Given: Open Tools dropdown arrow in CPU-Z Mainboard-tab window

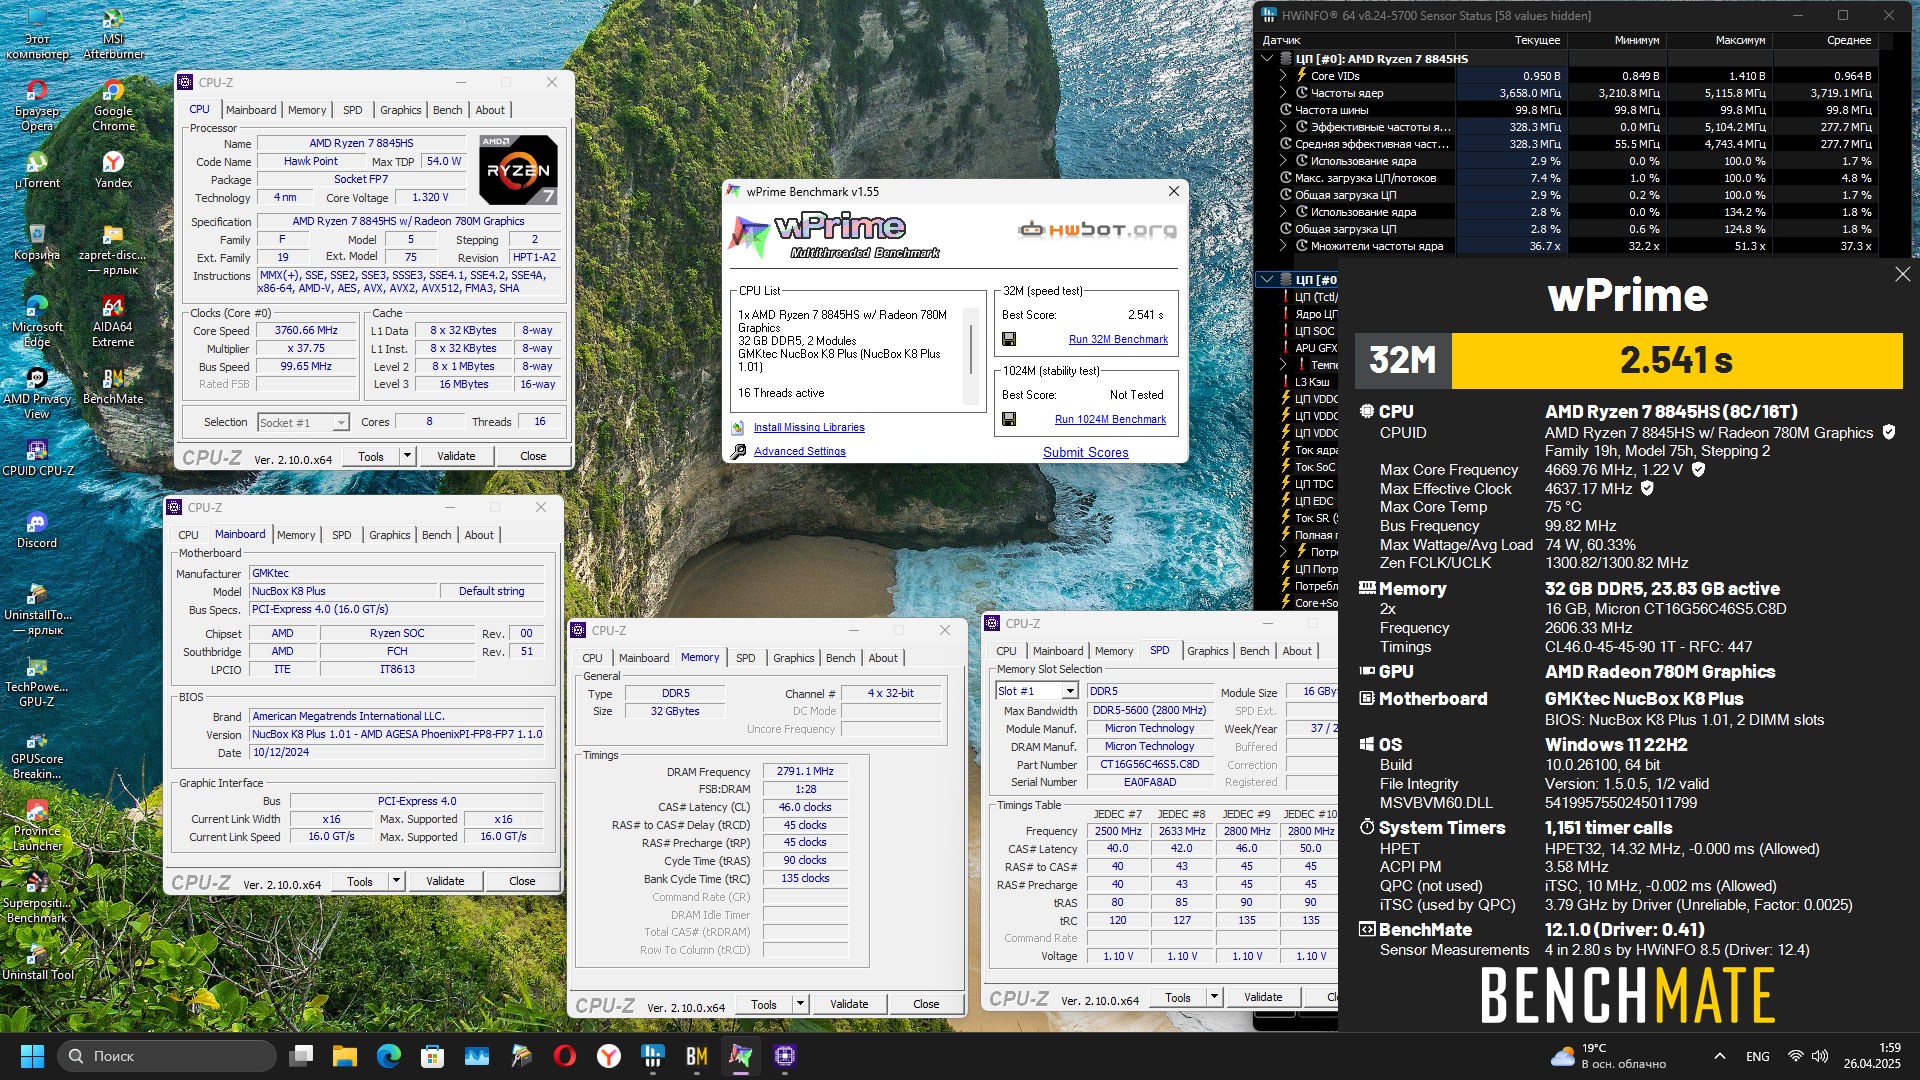Looking at the screenshot, I should pos(396,881).
